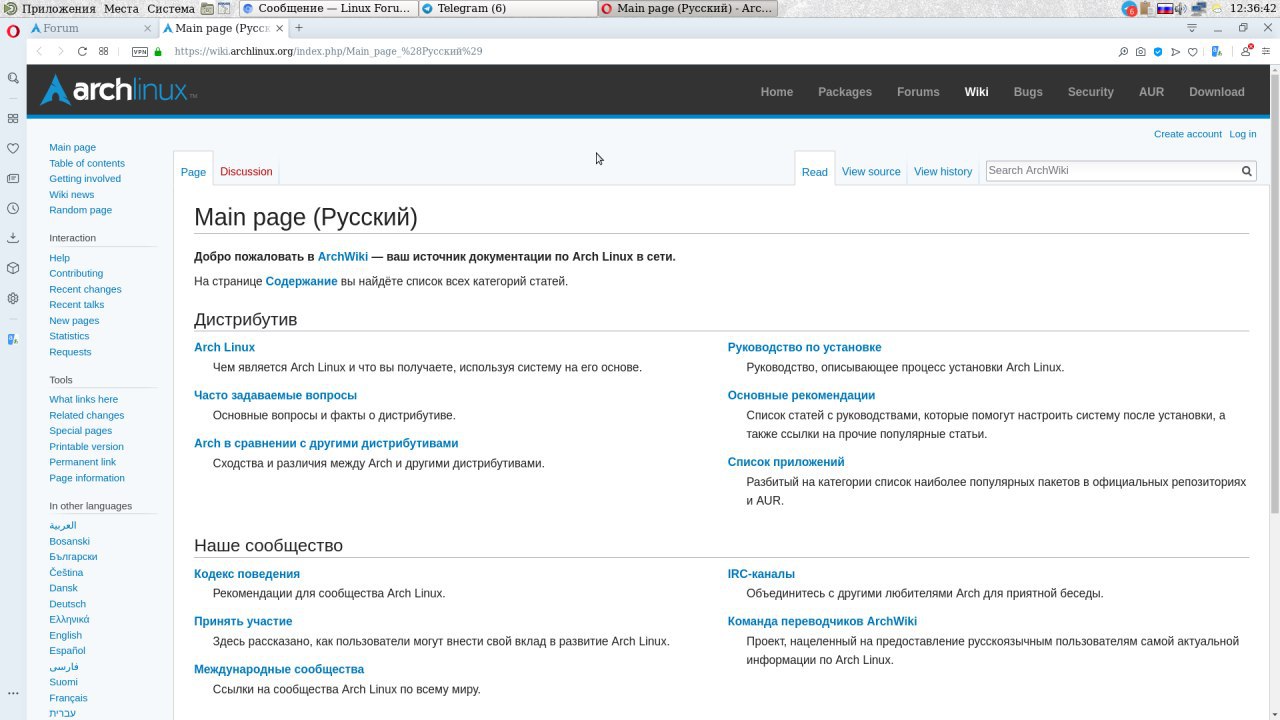Open the IRC-каналы link
1280x720 pixels.
[761, 574]
